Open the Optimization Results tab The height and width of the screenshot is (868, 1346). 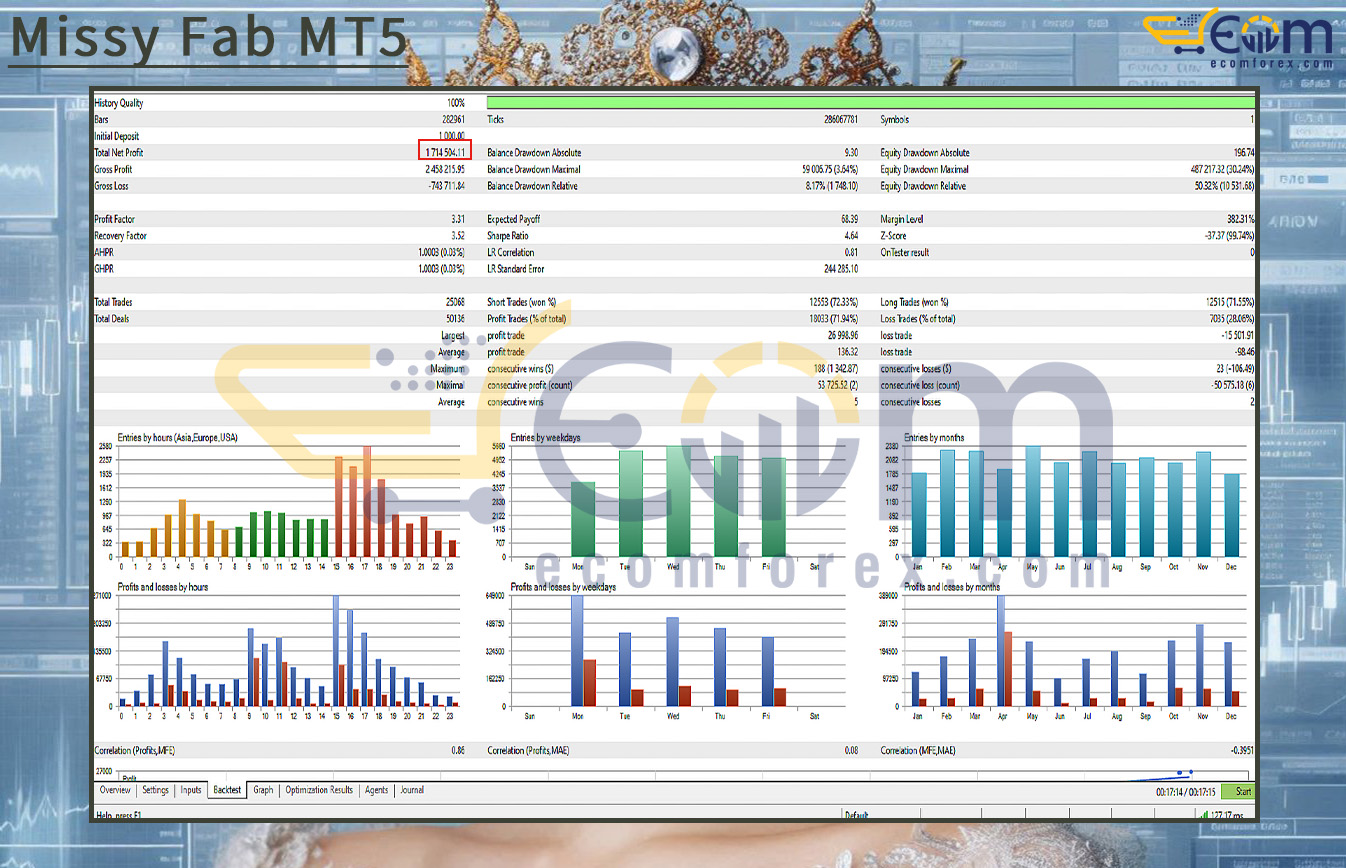(x=319, y=790)
